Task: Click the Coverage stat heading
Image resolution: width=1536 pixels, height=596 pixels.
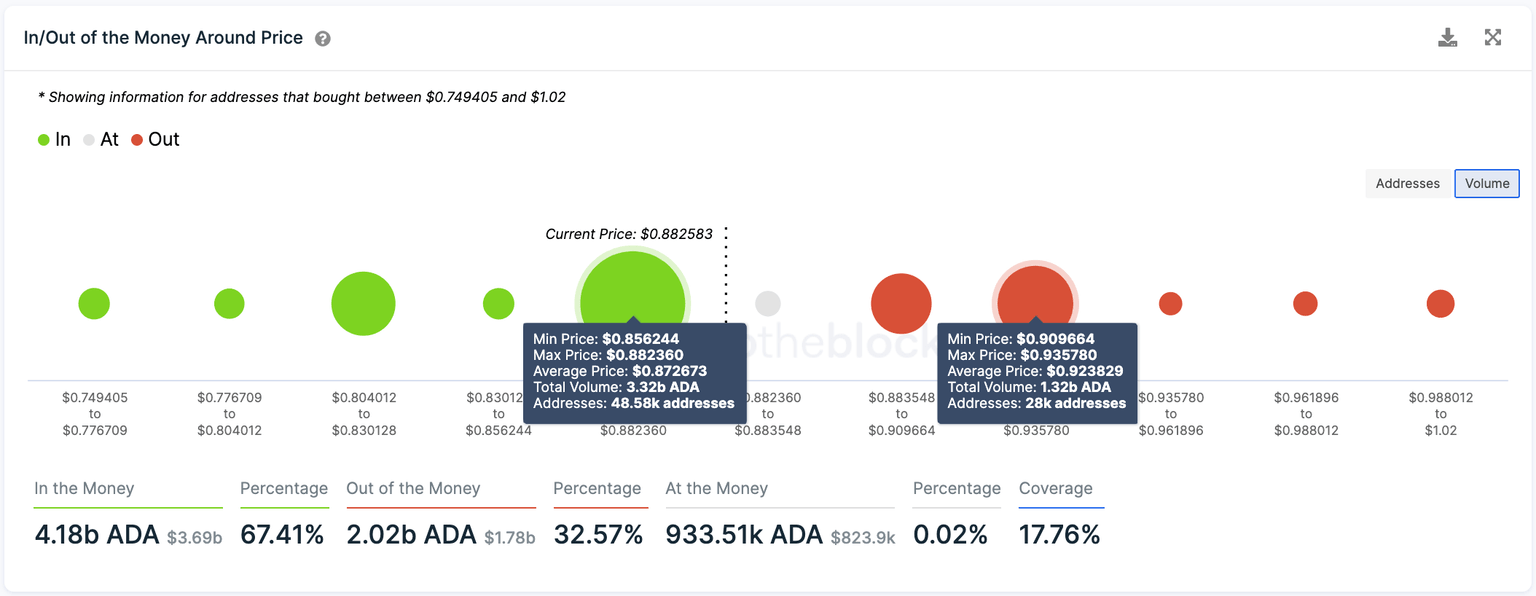Action: pos(1055,489)
